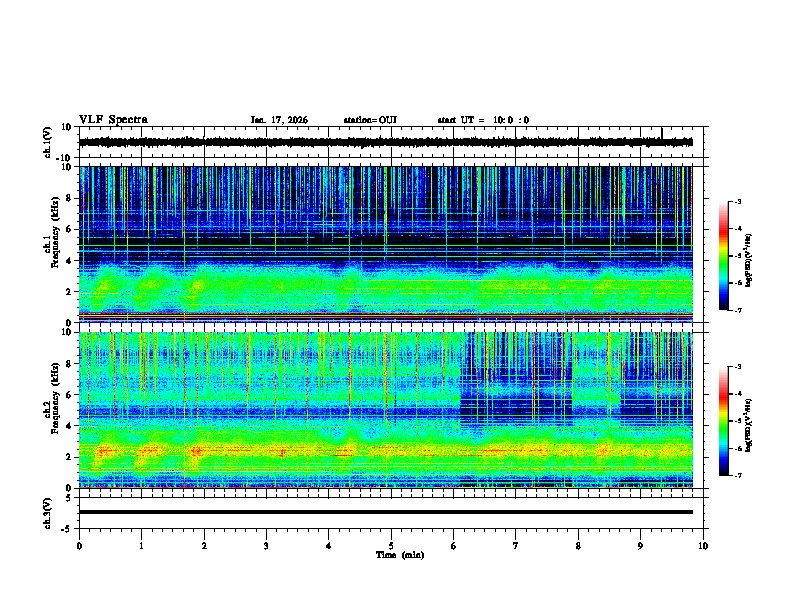Click the '6' kHz tick on ch.2 spectrogram axis
Viewport: 792px width, 612px height.
click(x=69, y=395)
